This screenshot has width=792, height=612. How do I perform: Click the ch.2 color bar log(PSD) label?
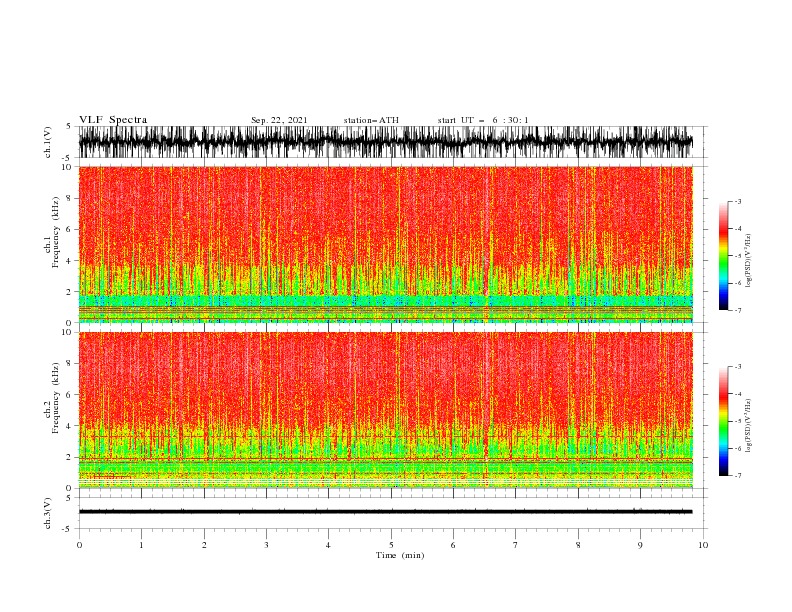point(748,426)
